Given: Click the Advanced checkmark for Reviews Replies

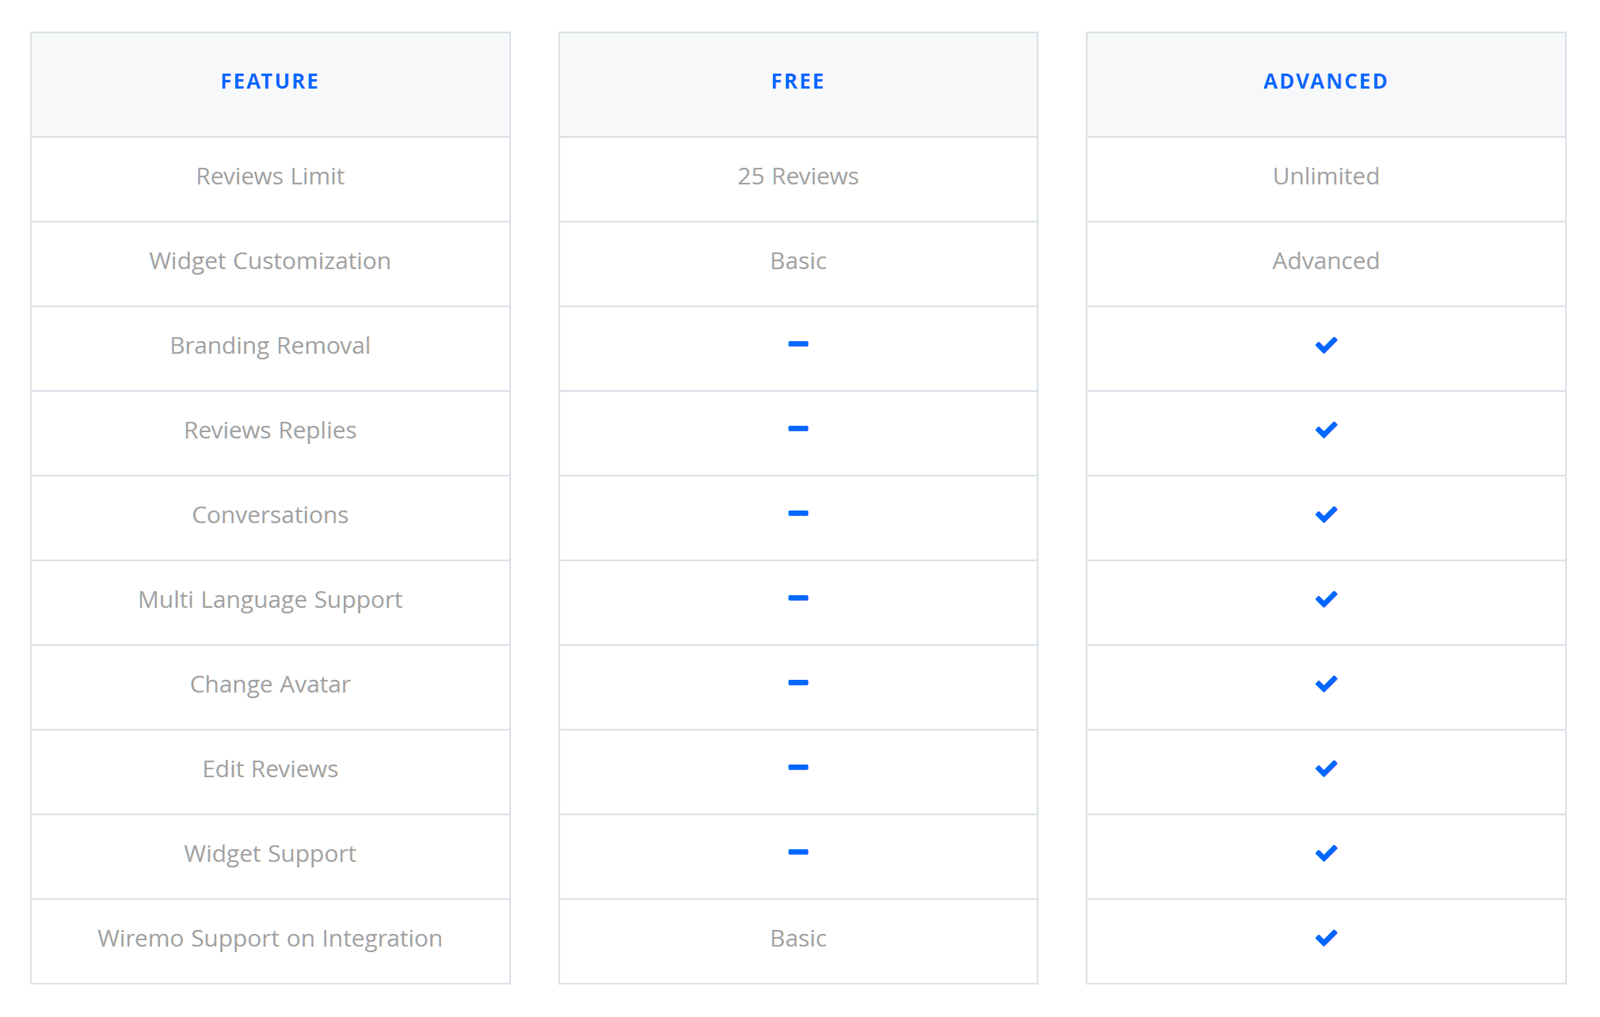Looking at the screenshot, I should click(x=1325, y=430).
